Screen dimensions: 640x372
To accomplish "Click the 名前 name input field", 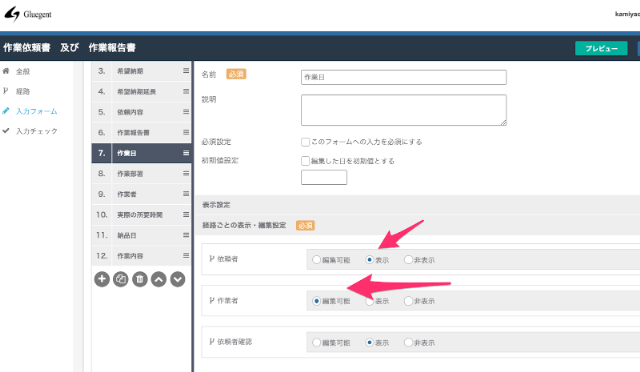I will click(x=404, y=77).
